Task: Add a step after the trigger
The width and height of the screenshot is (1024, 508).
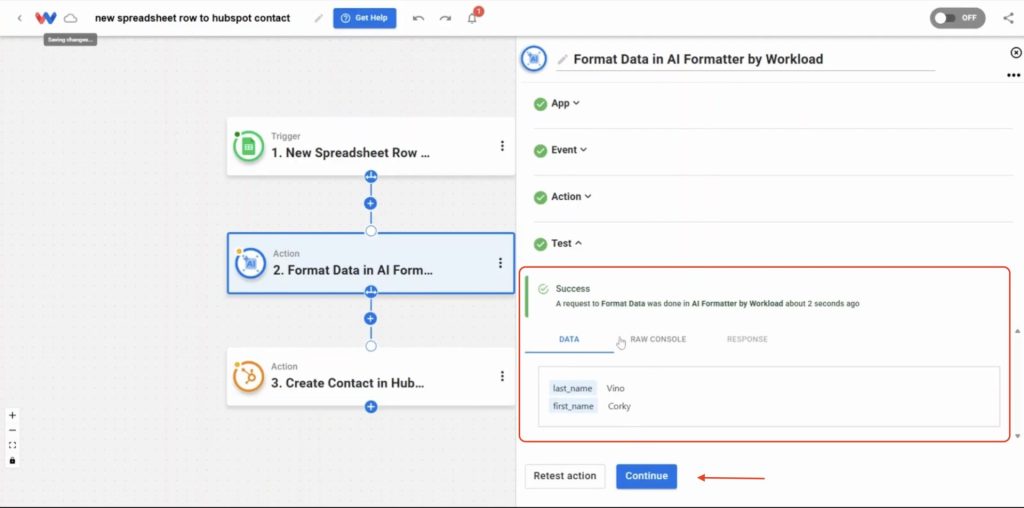Action: pos(370,203)
